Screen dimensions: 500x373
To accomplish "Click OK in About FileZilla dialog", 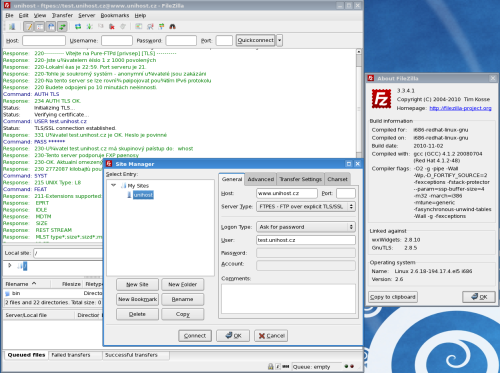I will (x=479, y=297).
